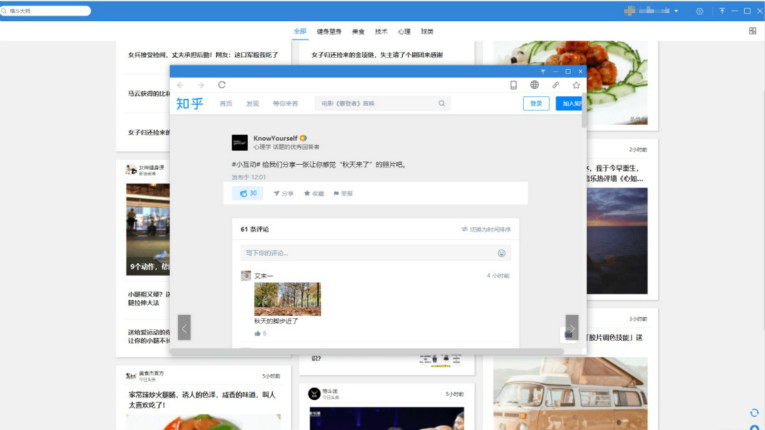Favorite the post using 收藏

tap(314, 193)
